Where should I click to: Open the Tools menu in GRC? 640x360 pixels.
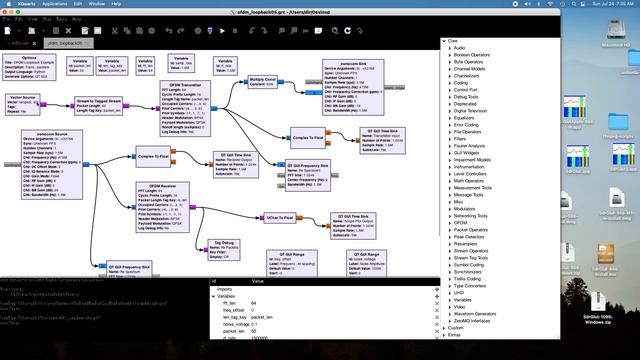[x=61, y=19]
